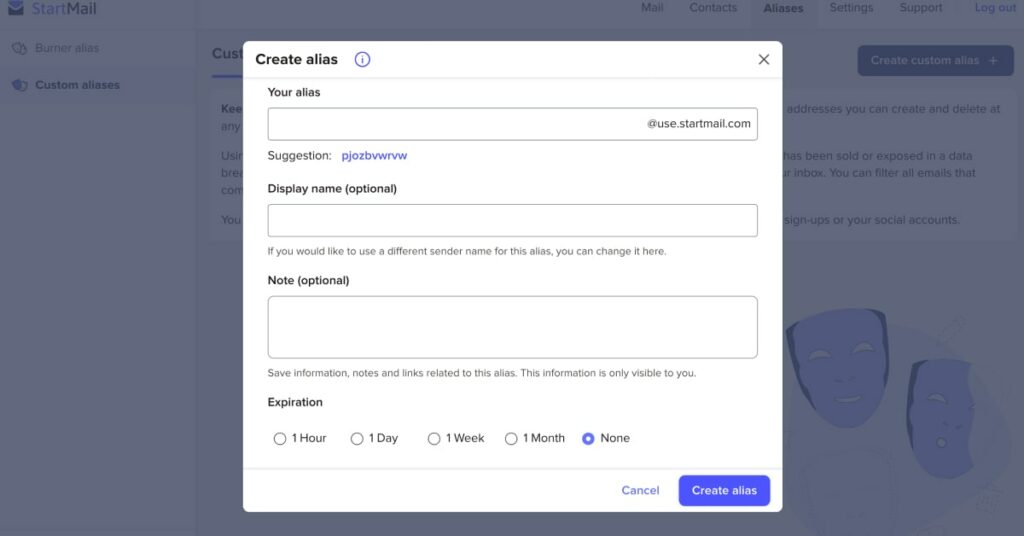Go to the Contacts tab

point(713,8)
